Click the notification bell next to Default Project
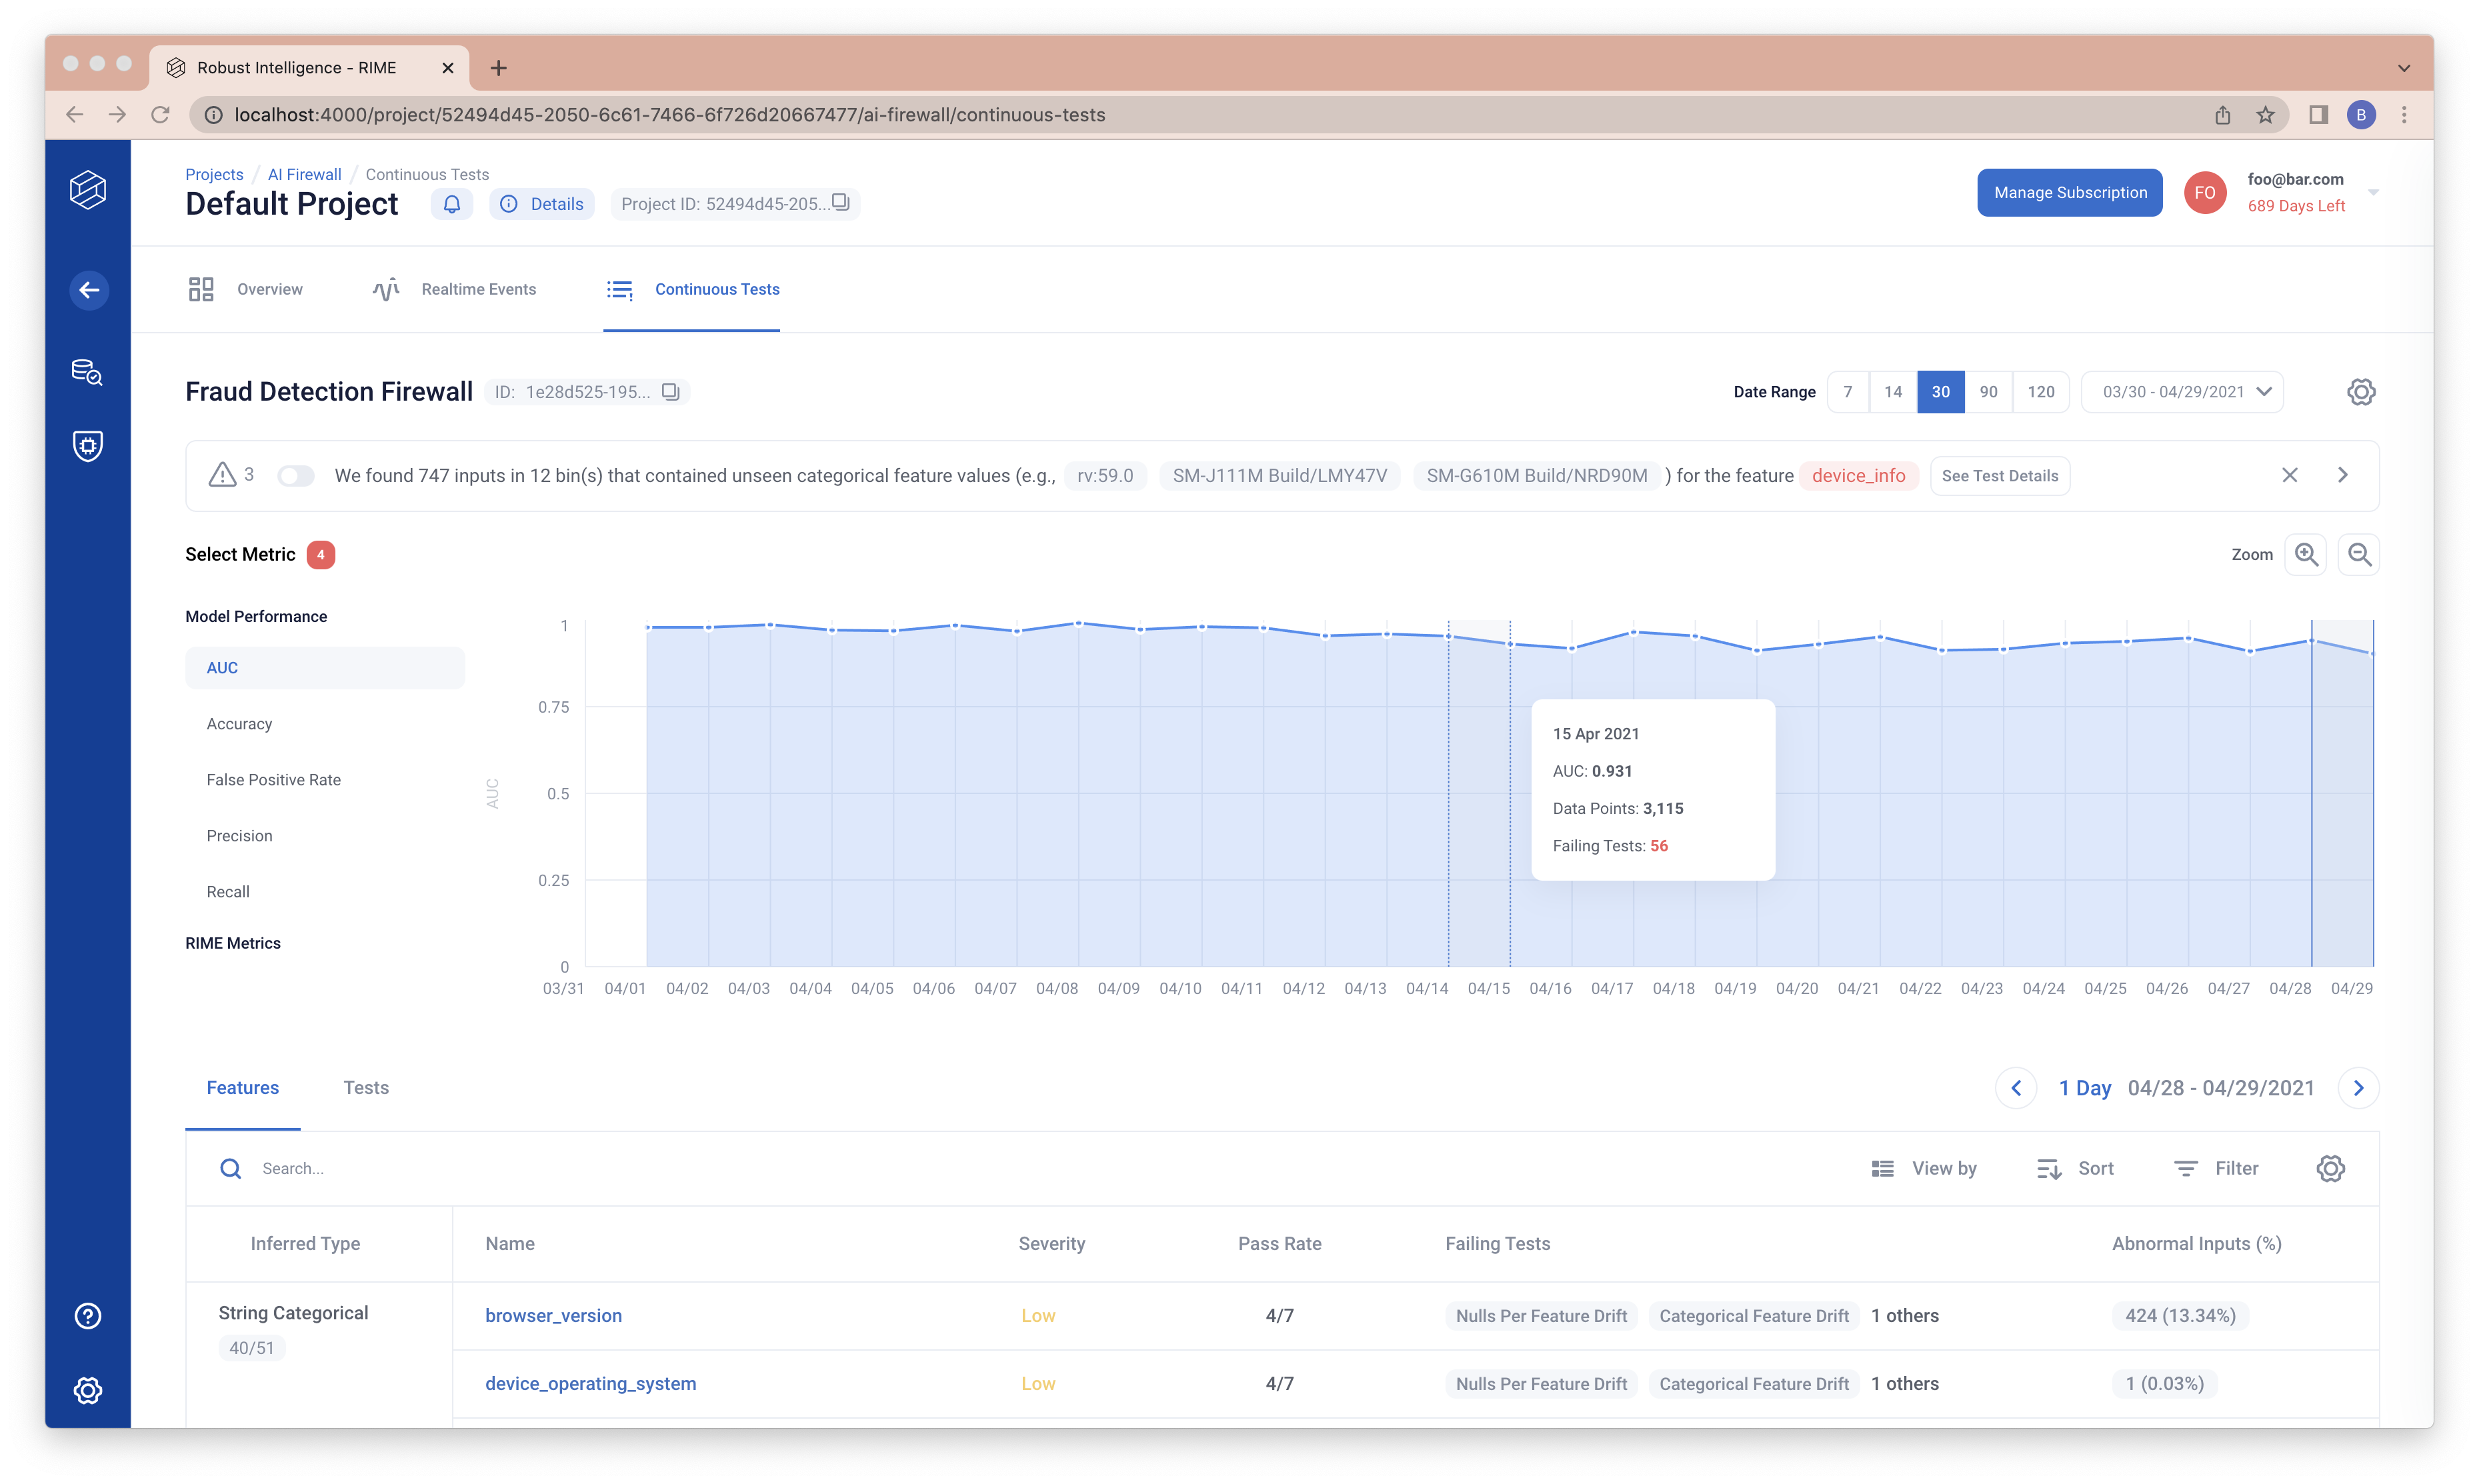The height and width of the screenshot is (1484, 2479). pos(452,204)
